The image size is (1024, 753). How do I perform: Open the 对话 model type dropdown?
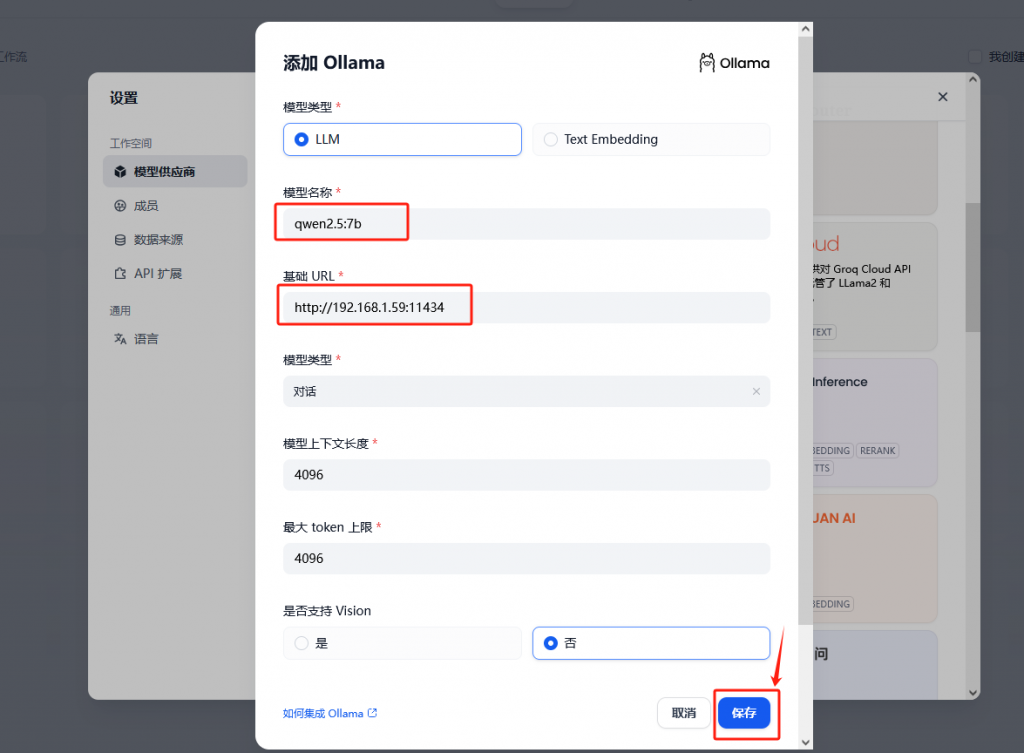click(x=526, y=391)
